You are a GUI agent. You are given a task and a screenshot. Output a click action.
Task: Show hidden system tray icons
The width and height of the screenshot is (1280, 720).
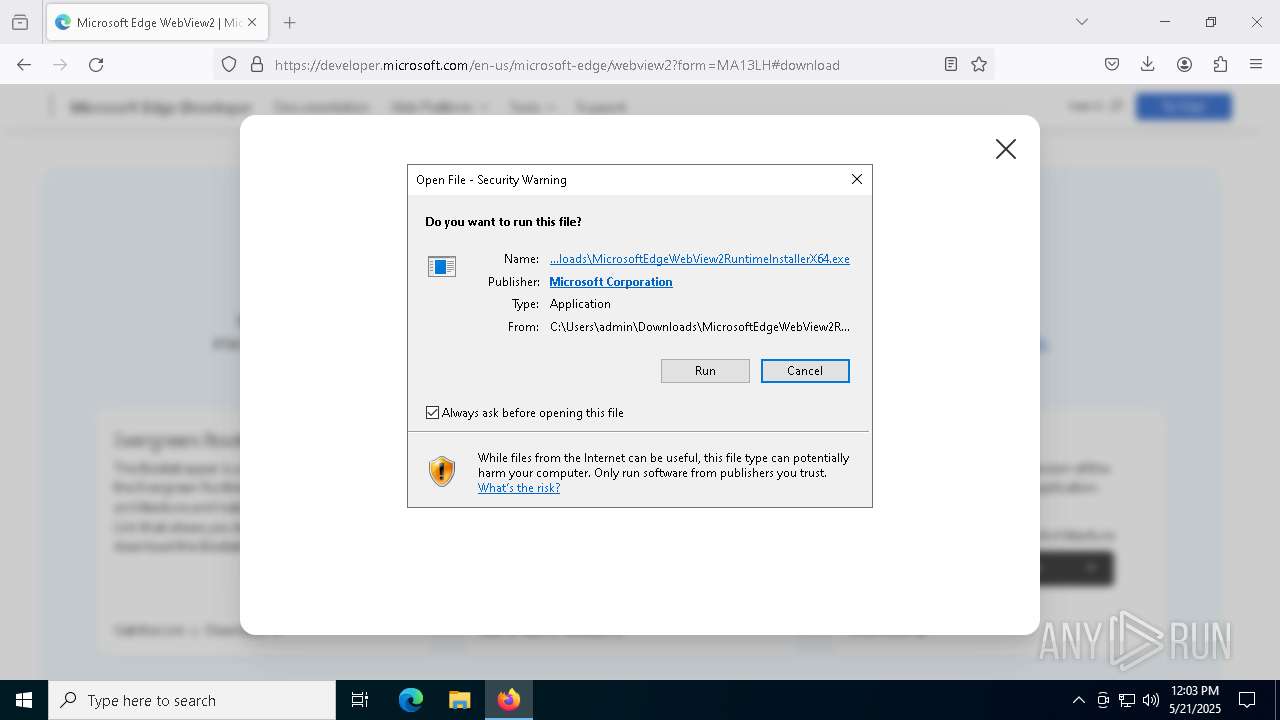point(1078,700)
